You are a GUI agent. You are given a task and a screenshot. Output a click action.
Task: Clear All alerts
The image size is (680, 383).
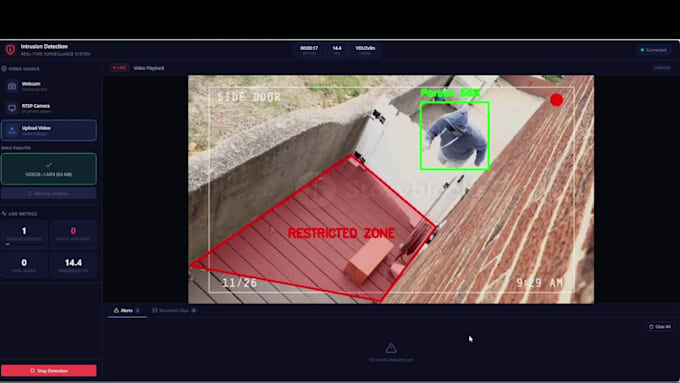tap(660, 327)
